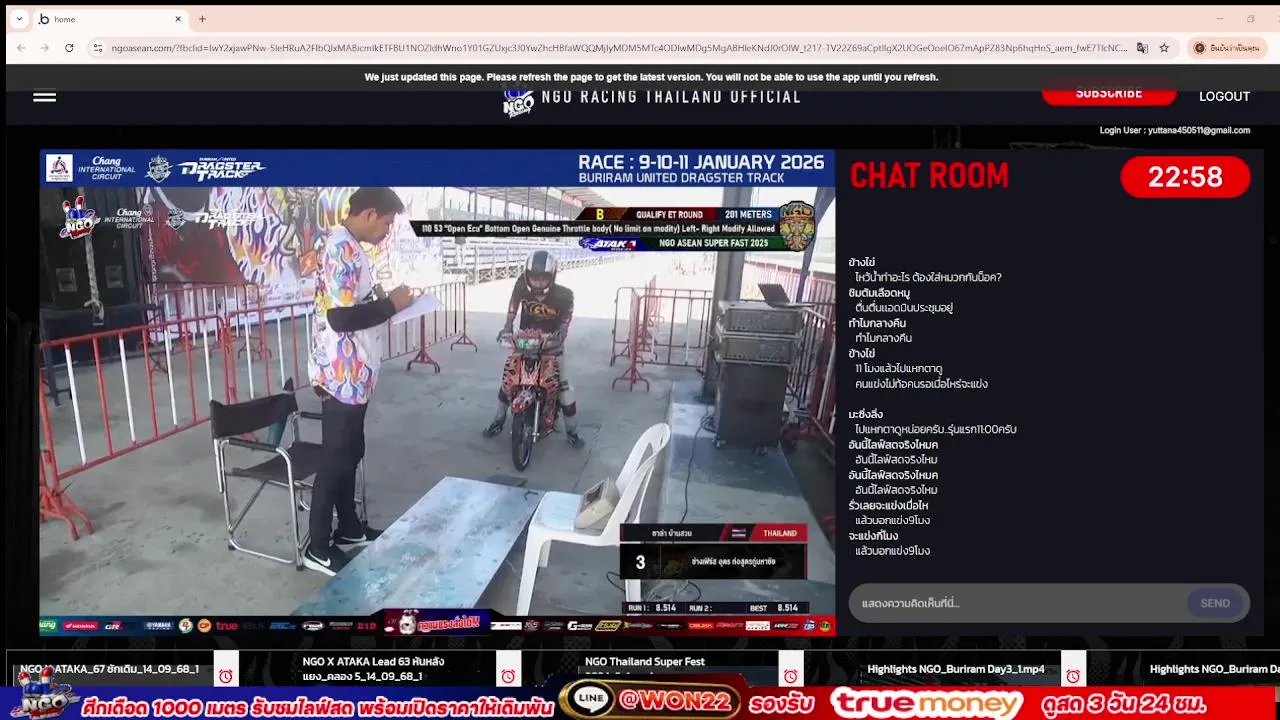Click chat username 'ทำไมกลางคืน'
The image size is (1280, 720).
tap(877, 323)
